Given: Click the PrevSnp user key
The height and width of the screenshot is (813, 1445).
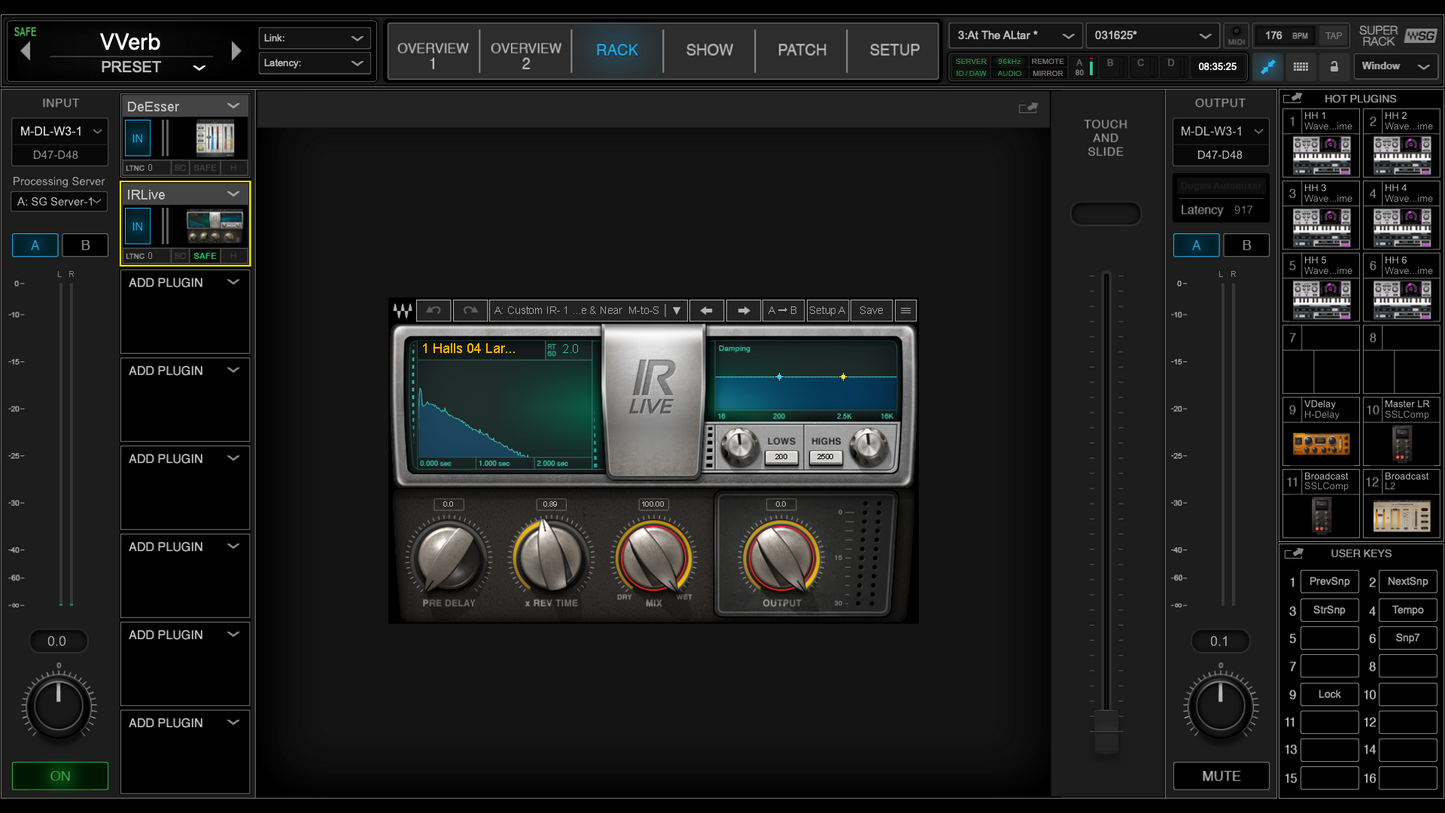Looking at the screenshot, I should pos(1329,582).
